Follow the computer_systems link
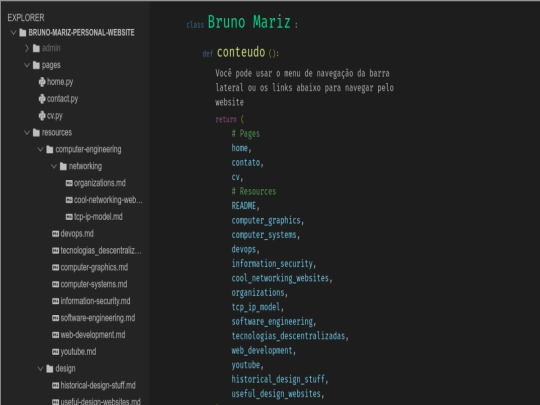 pyautogui.click(x=264, y=235)
